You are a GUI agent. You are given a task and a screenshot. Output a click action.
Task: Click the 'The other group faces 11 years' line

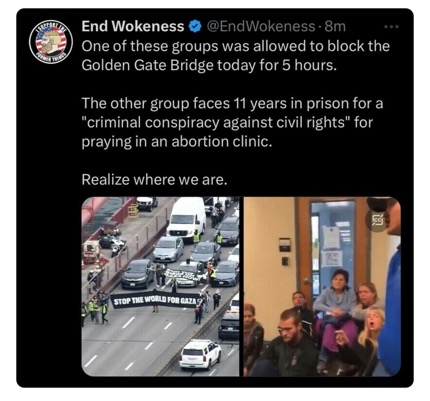232,104
